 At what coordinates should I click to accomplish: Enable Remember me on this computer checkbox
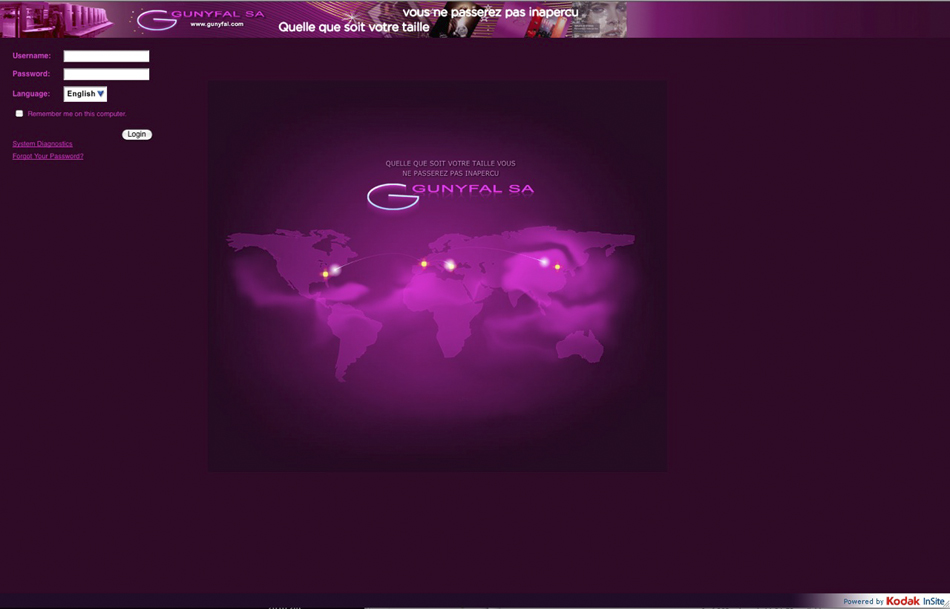click(x=19, y=113)
